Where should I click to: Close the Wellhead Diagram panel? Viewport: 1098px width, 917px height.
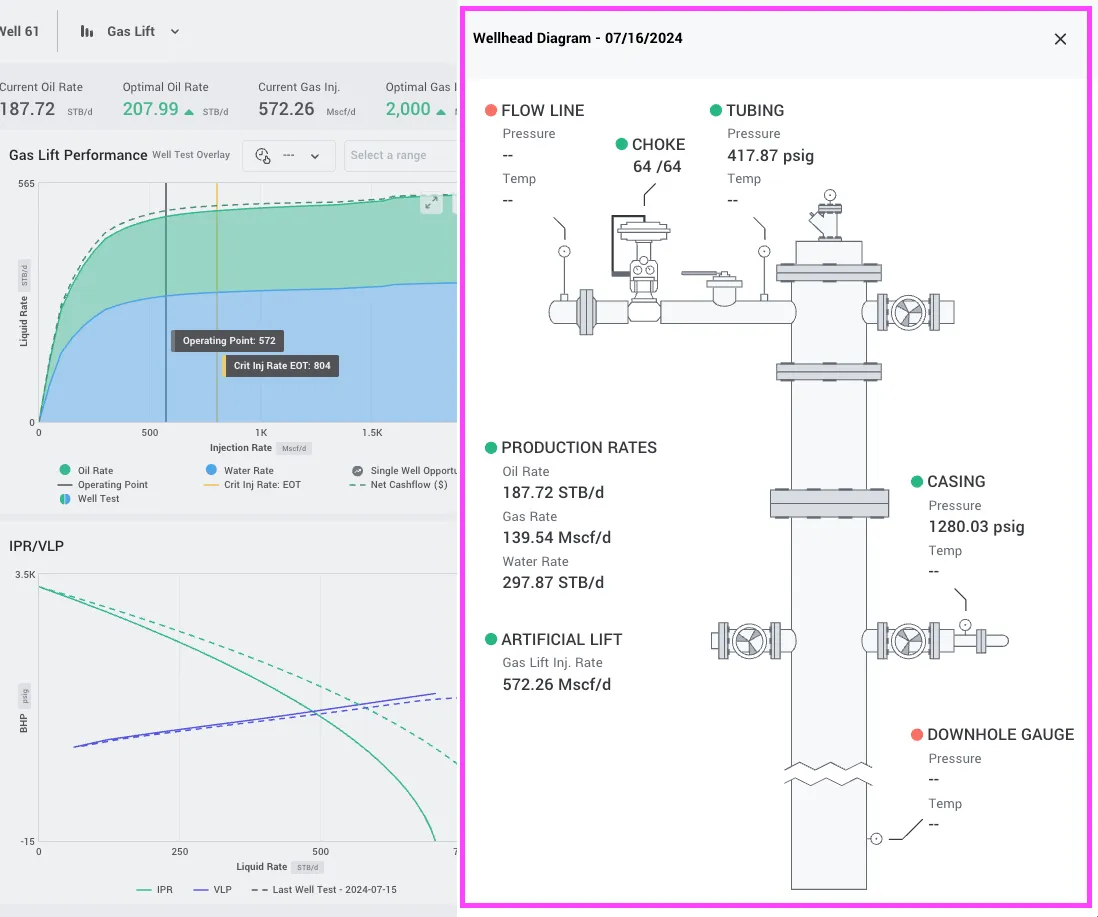coord(1060,39)
